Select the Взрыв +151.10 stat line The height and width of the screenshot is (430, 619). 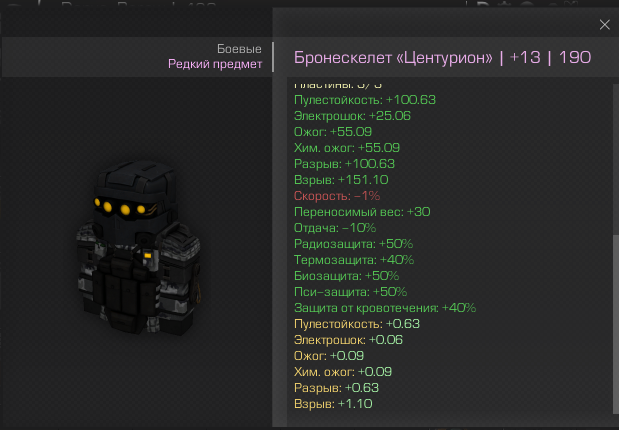pos(341,180)
